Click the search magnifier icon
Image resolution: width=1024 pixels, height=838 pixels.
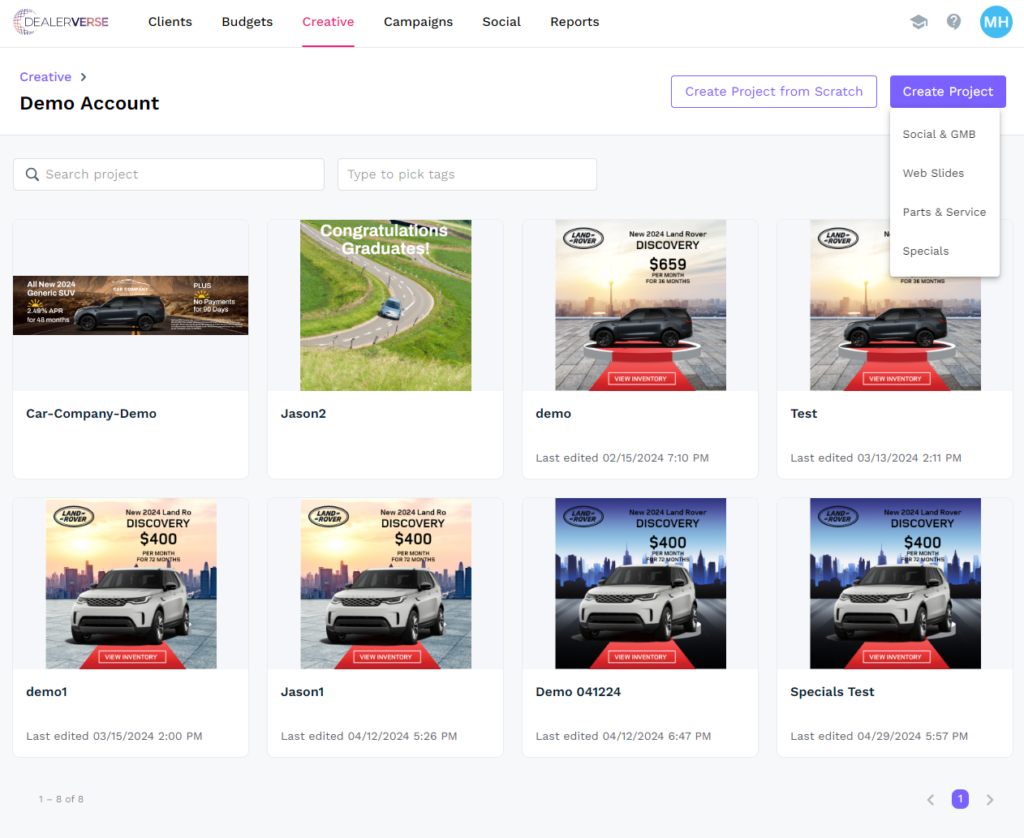[x=32, y=174]
